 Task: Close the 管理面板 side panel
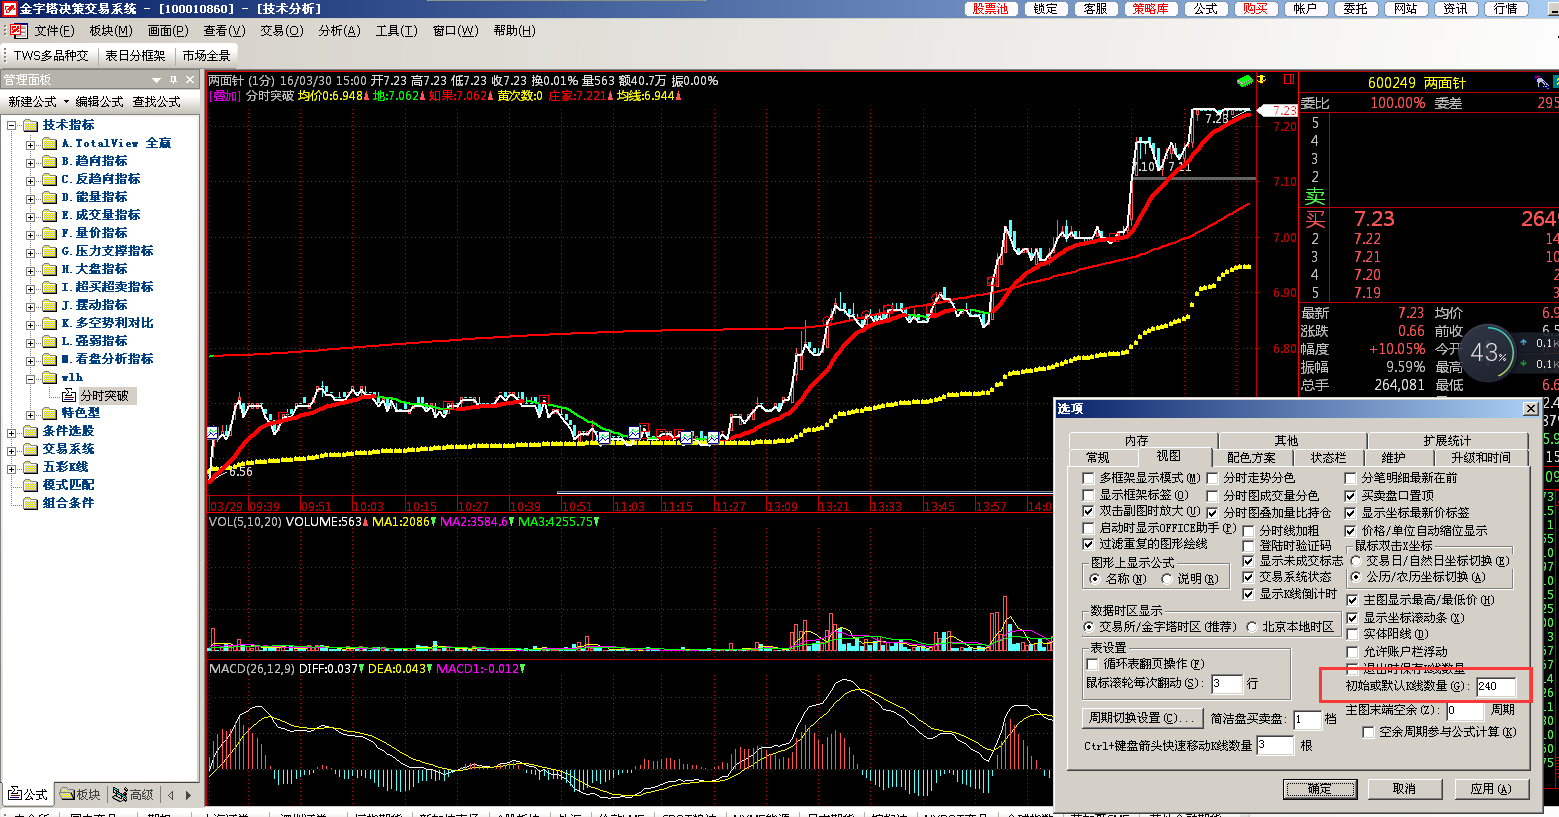190,79
